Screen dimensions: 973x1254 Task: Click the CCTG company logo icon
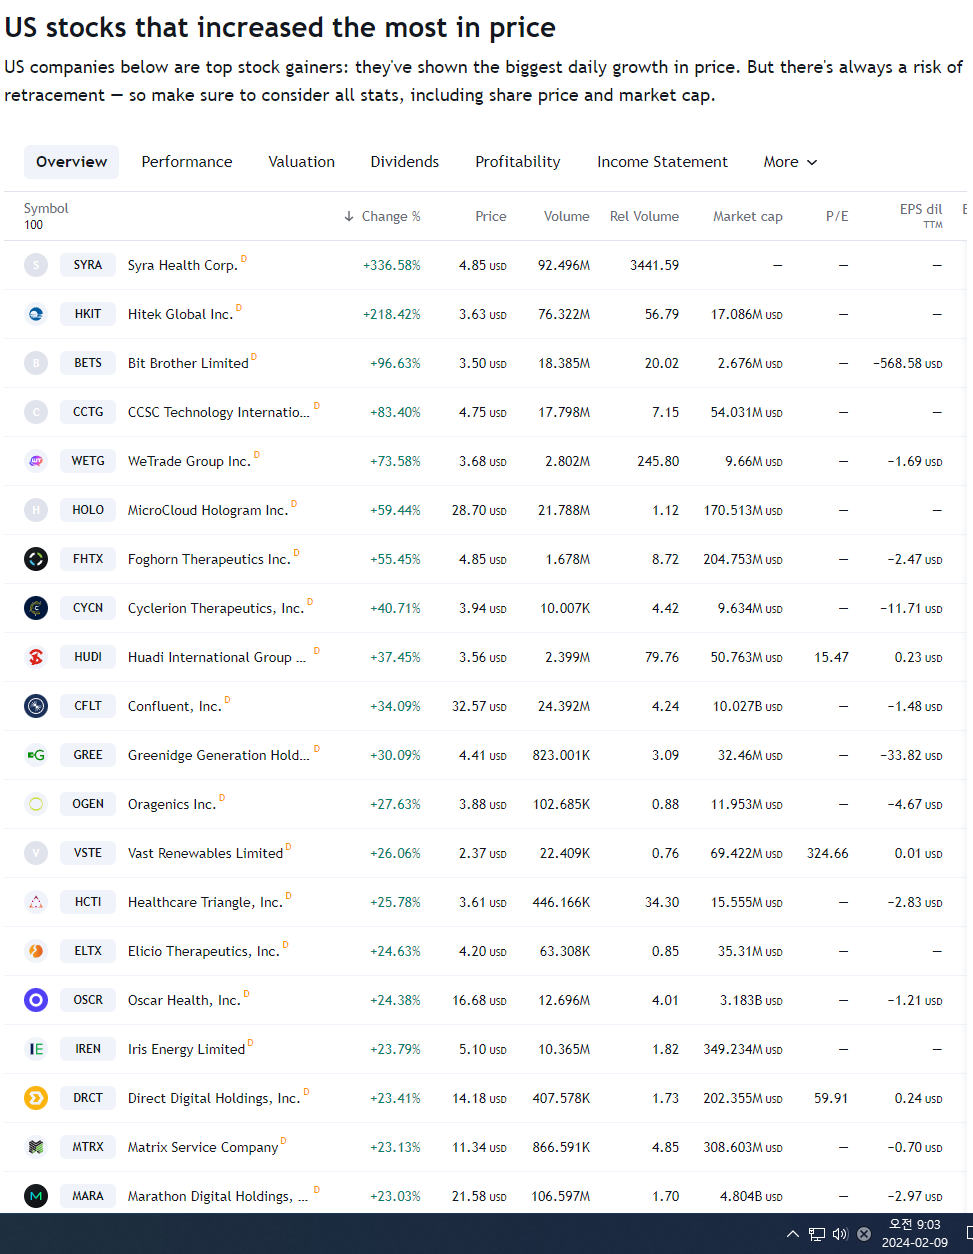[x=36, y=412]
